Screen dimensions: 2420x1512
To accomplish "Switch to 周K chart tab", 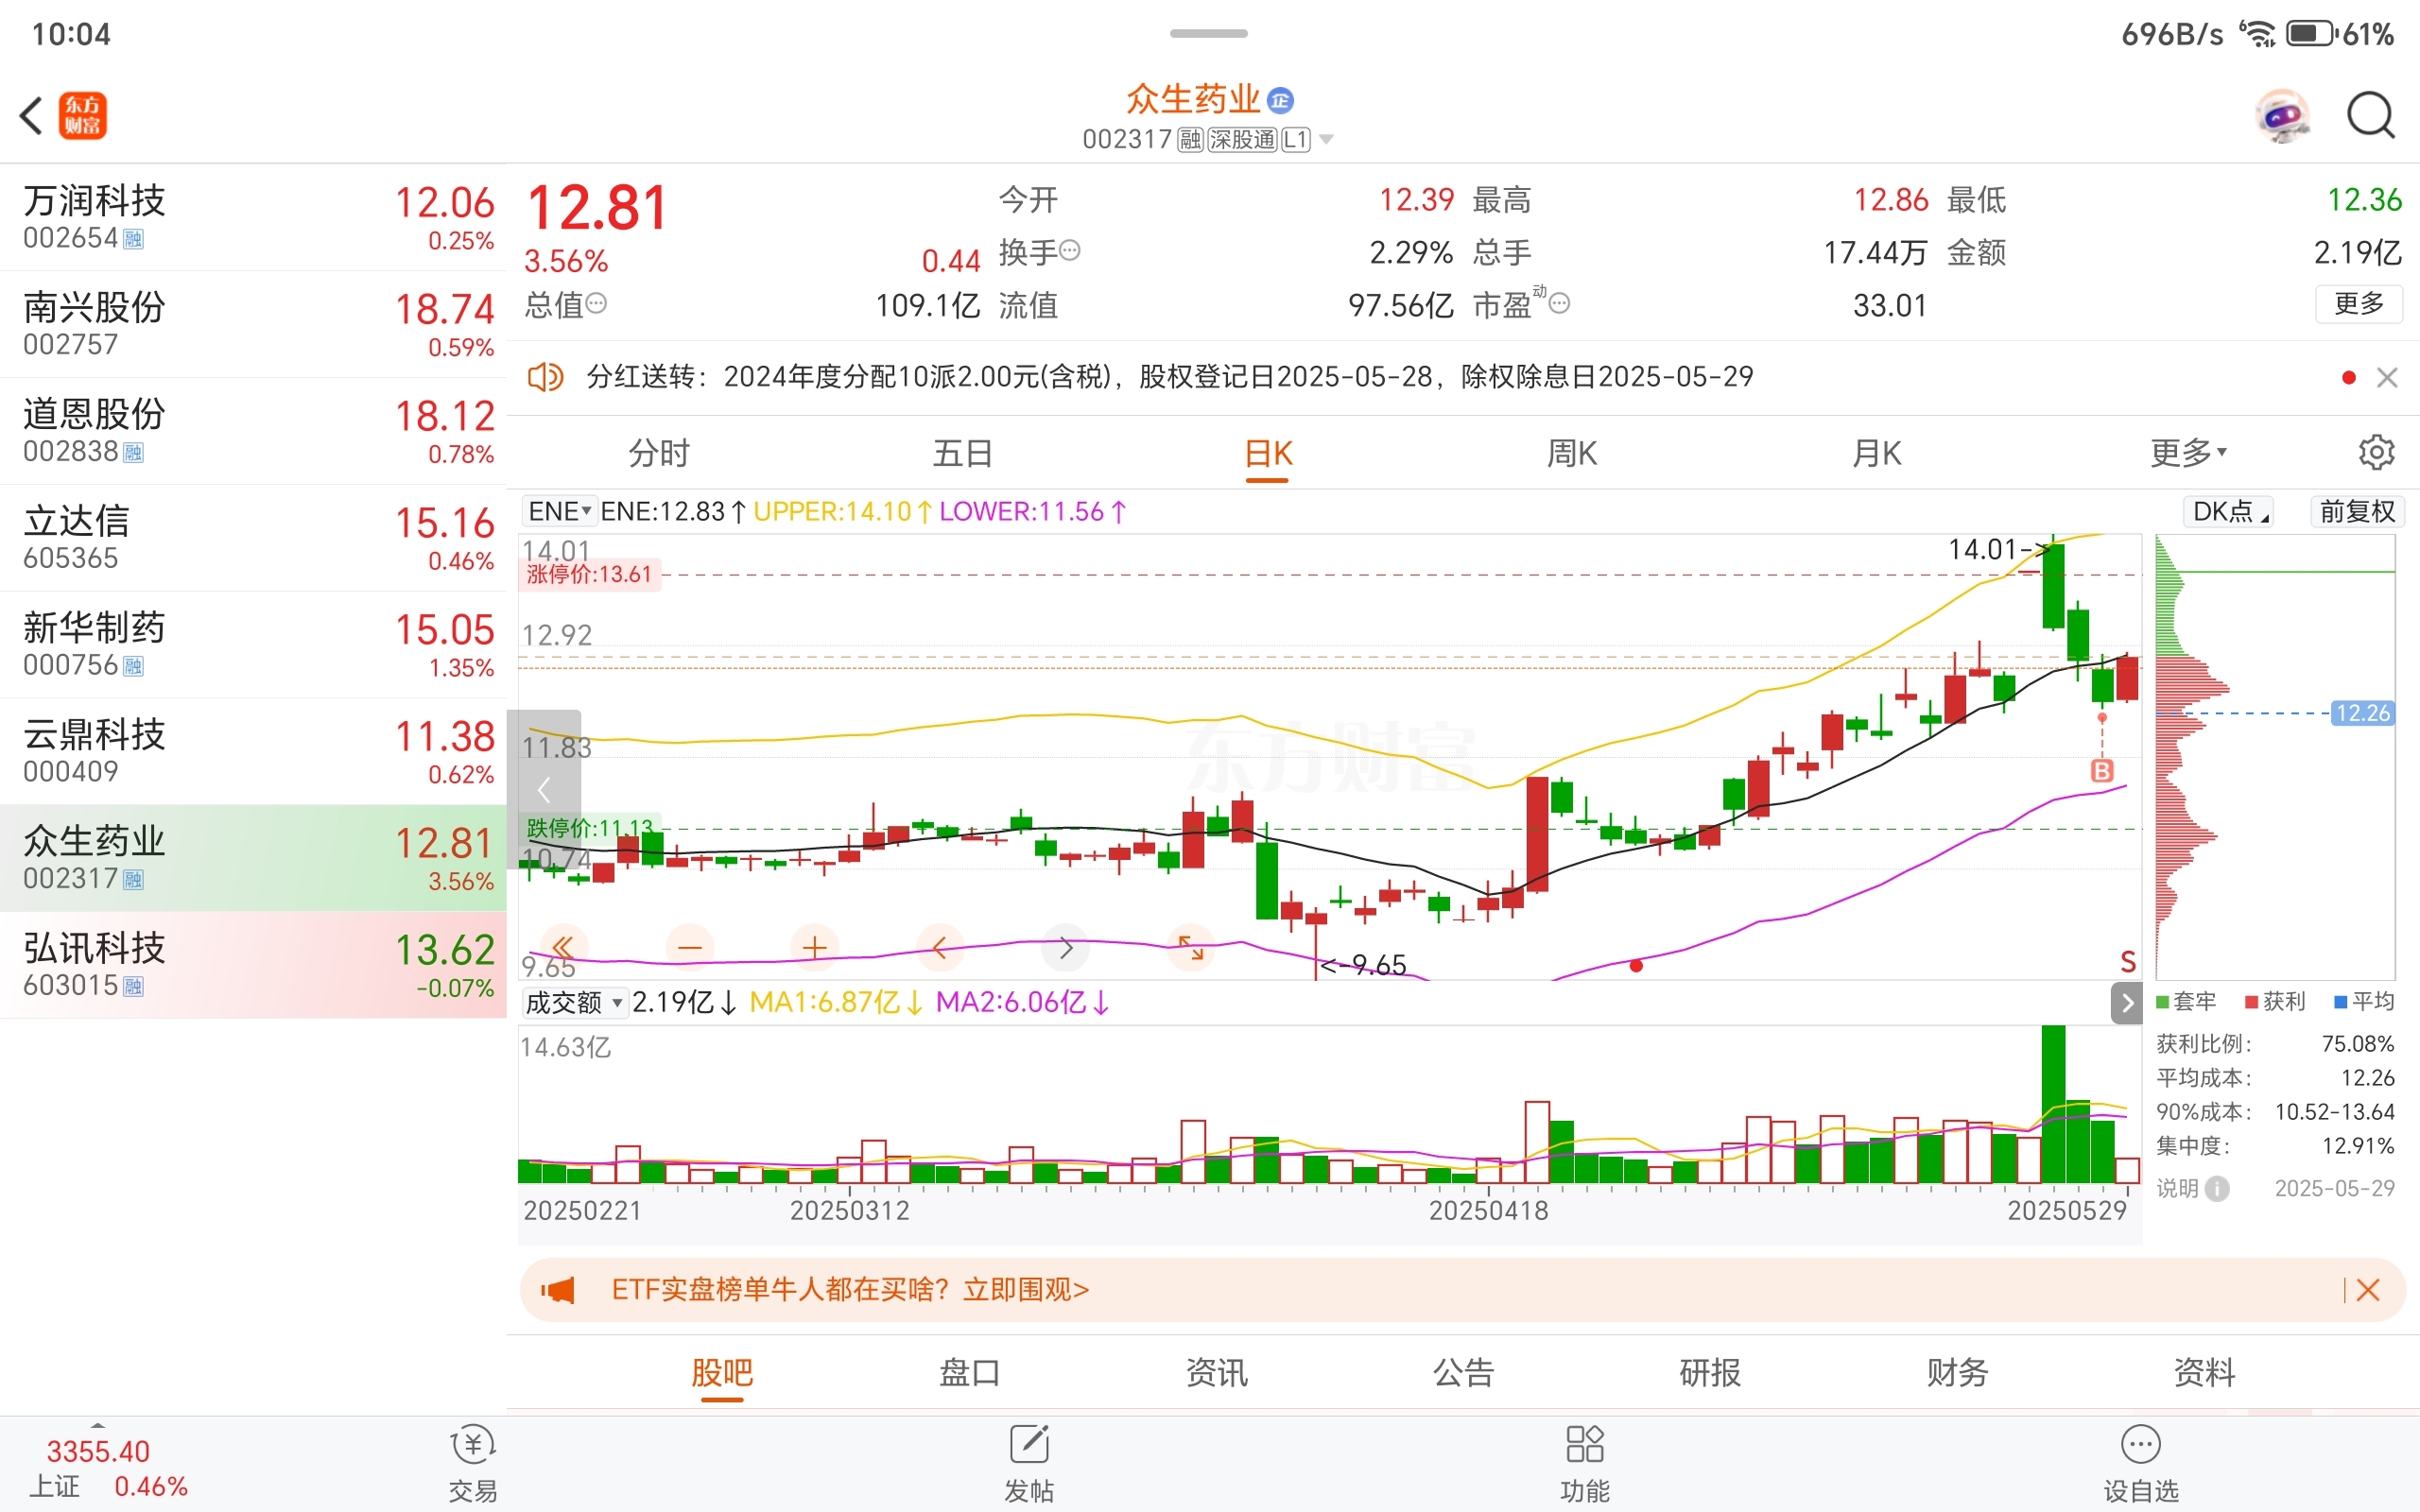I will tap(1572, 453).
